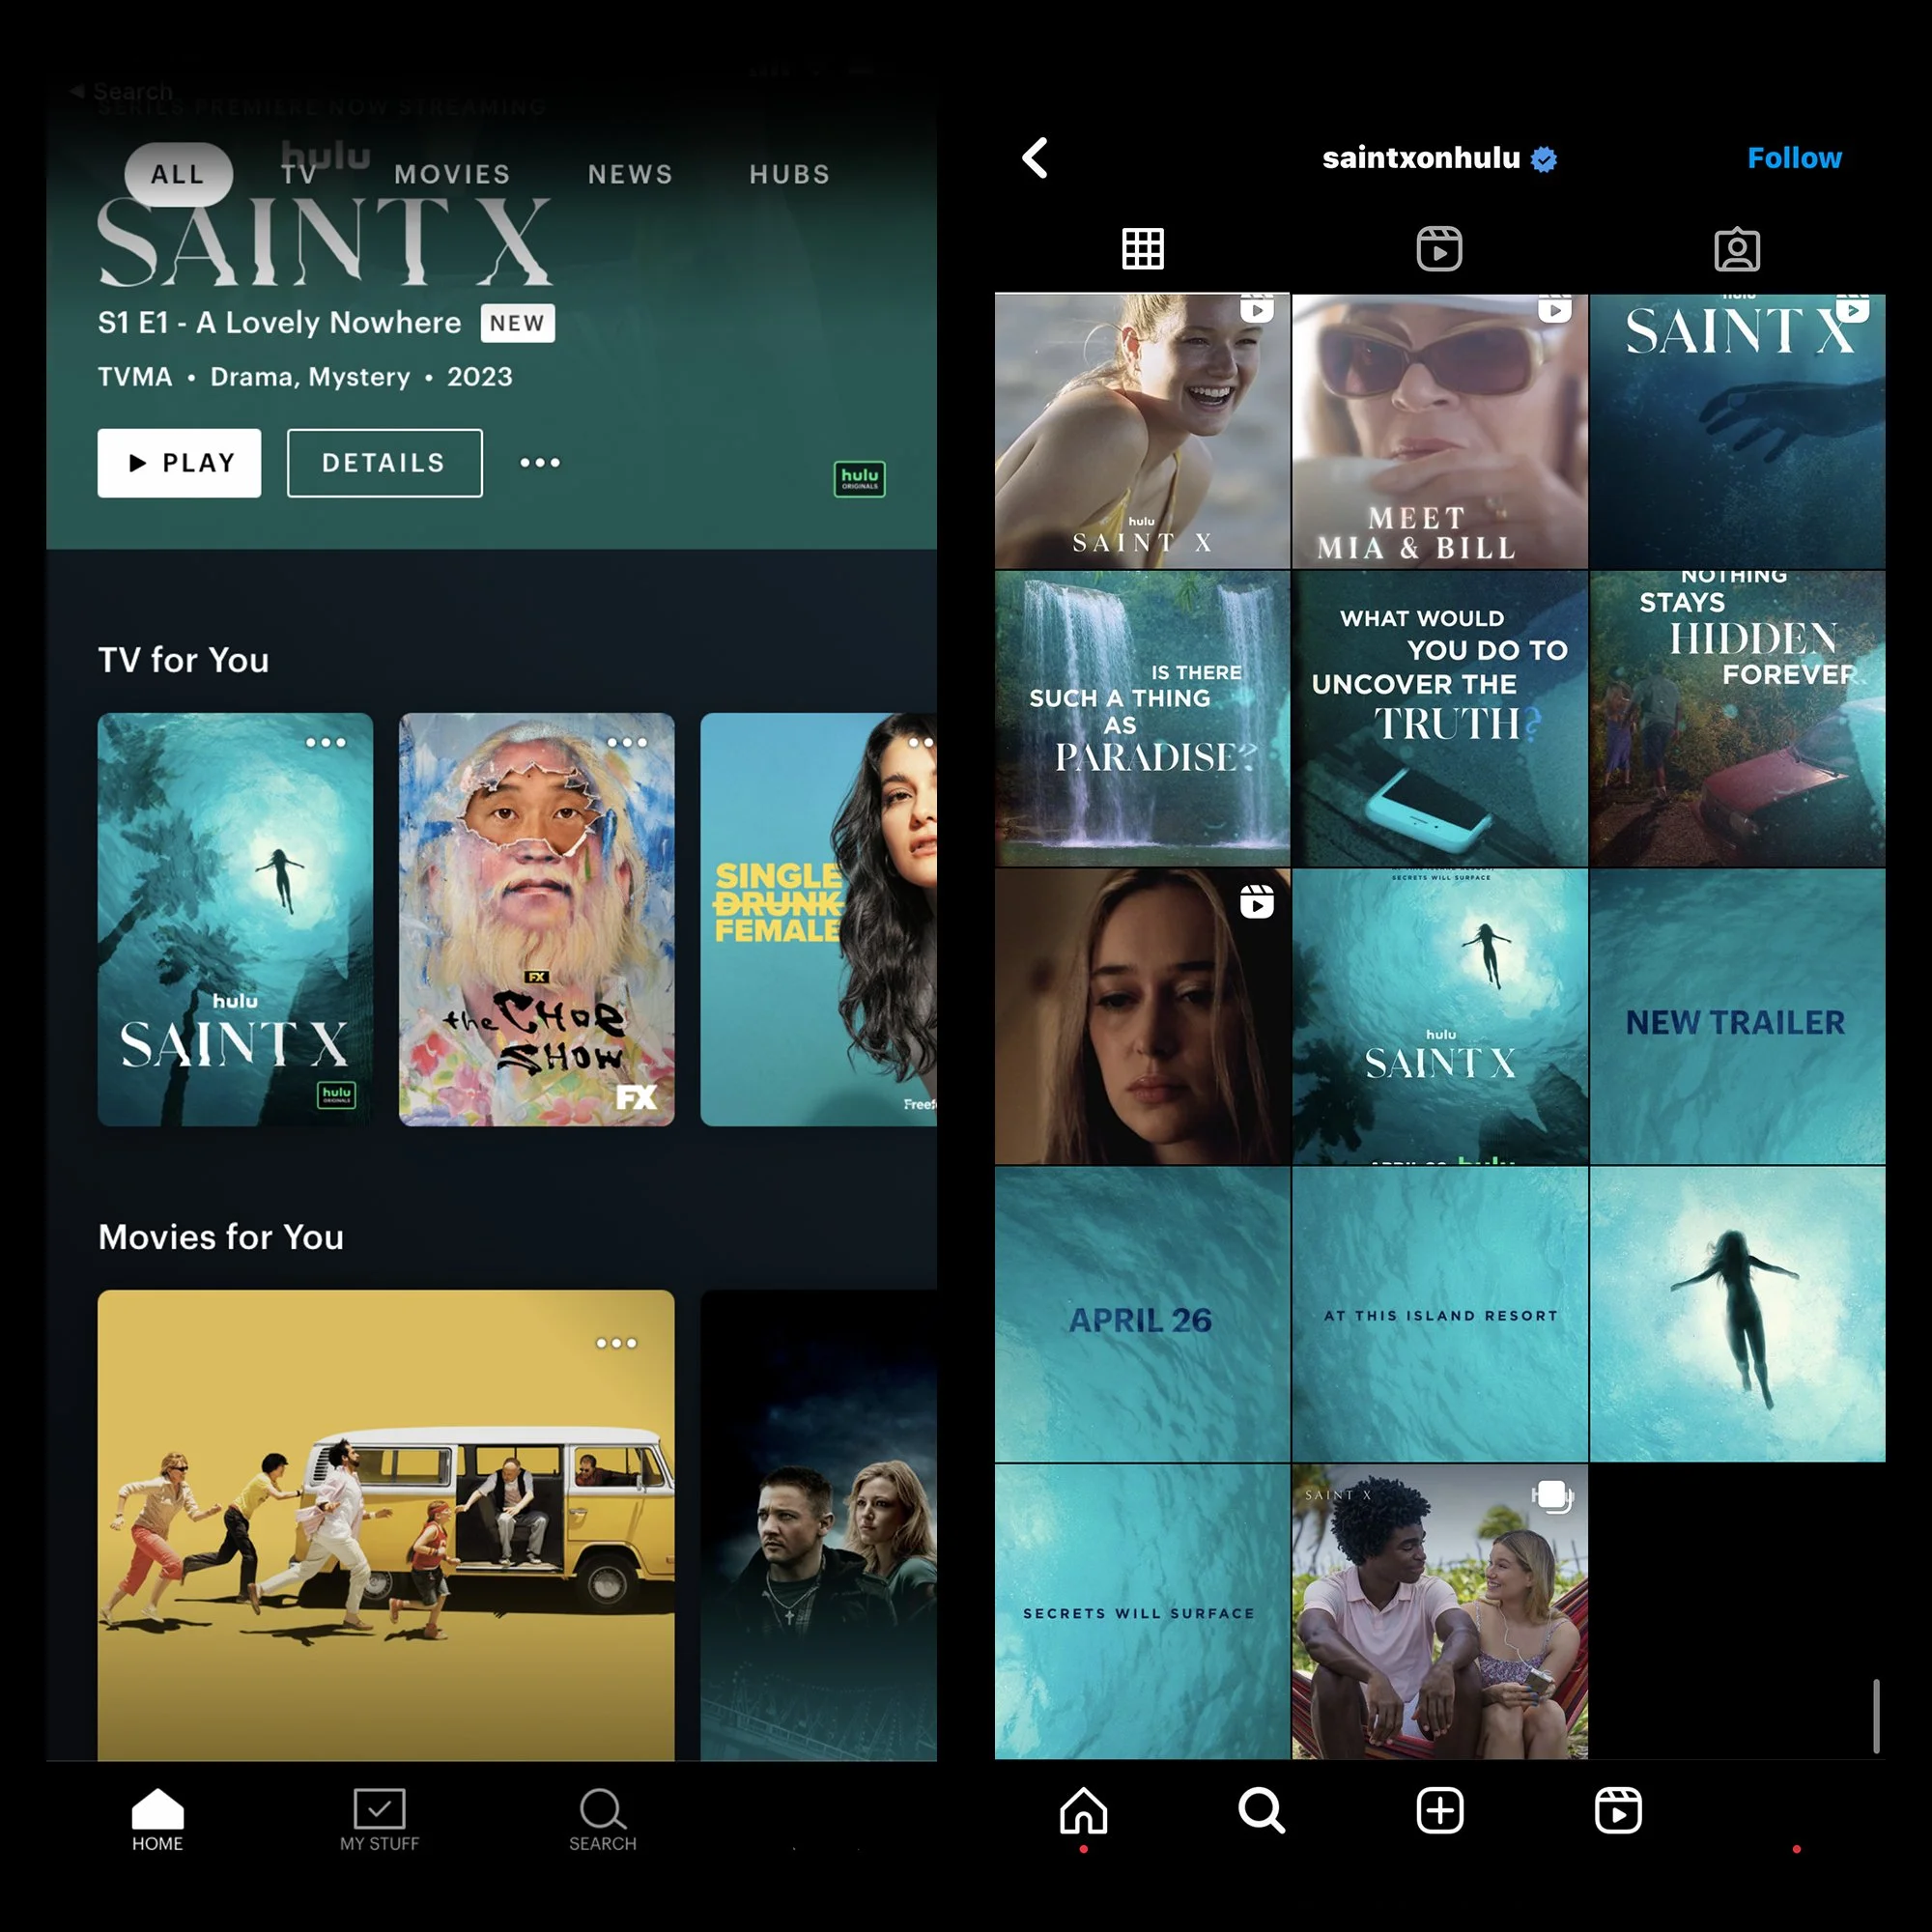
Task: Tap the Instagram search magnifier icon
Action: (x=1261, y=1810)
